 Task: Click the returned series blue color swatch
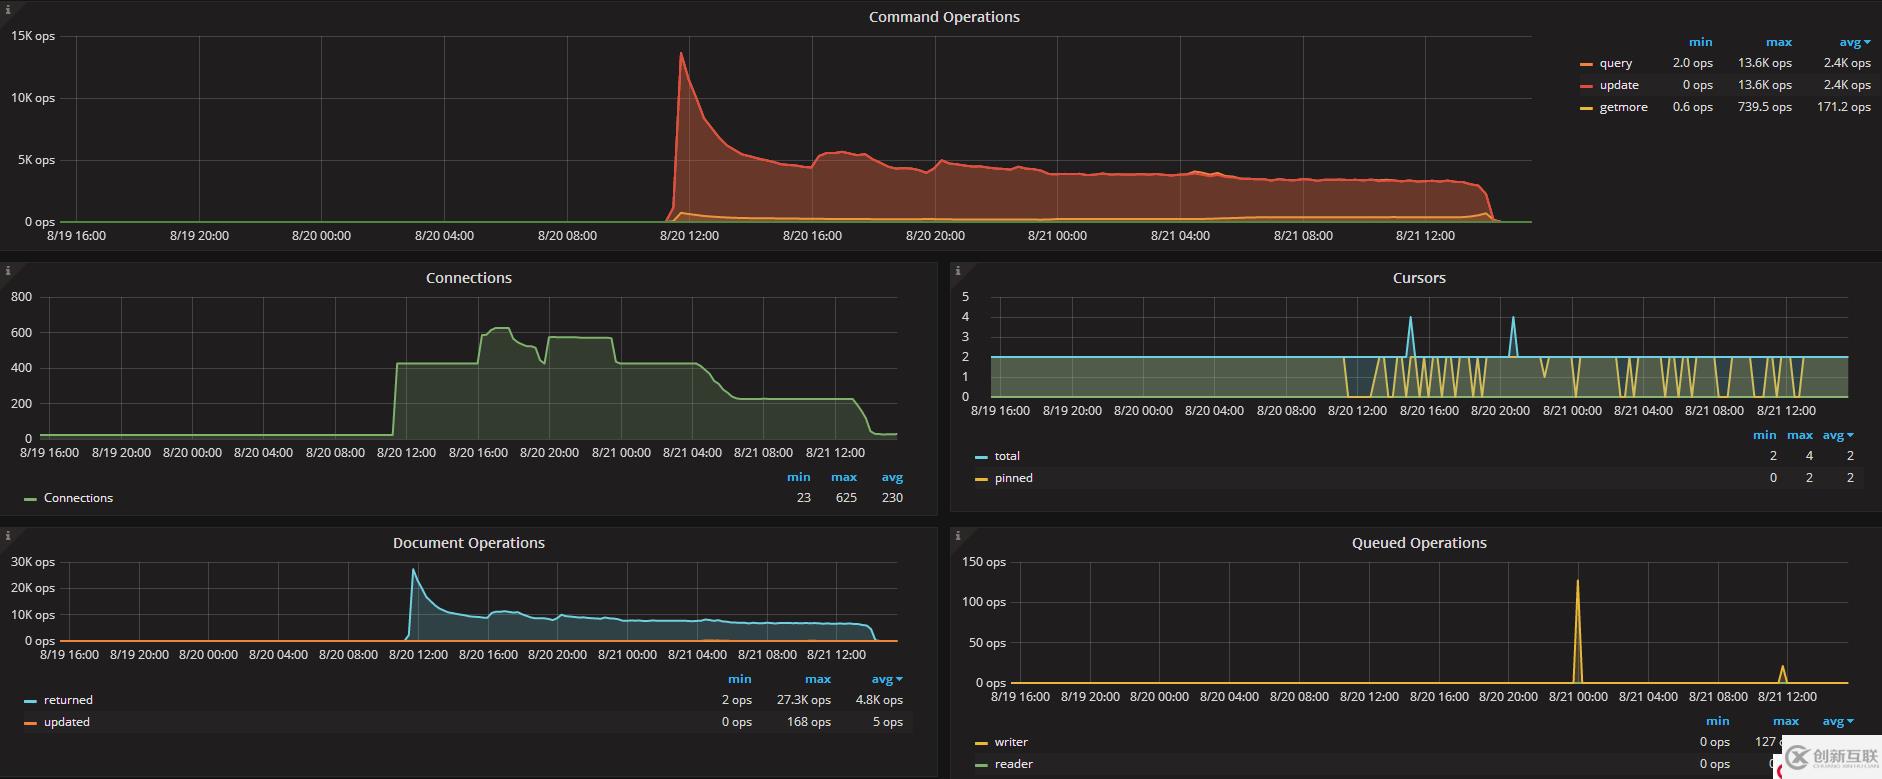pos(30,701)
